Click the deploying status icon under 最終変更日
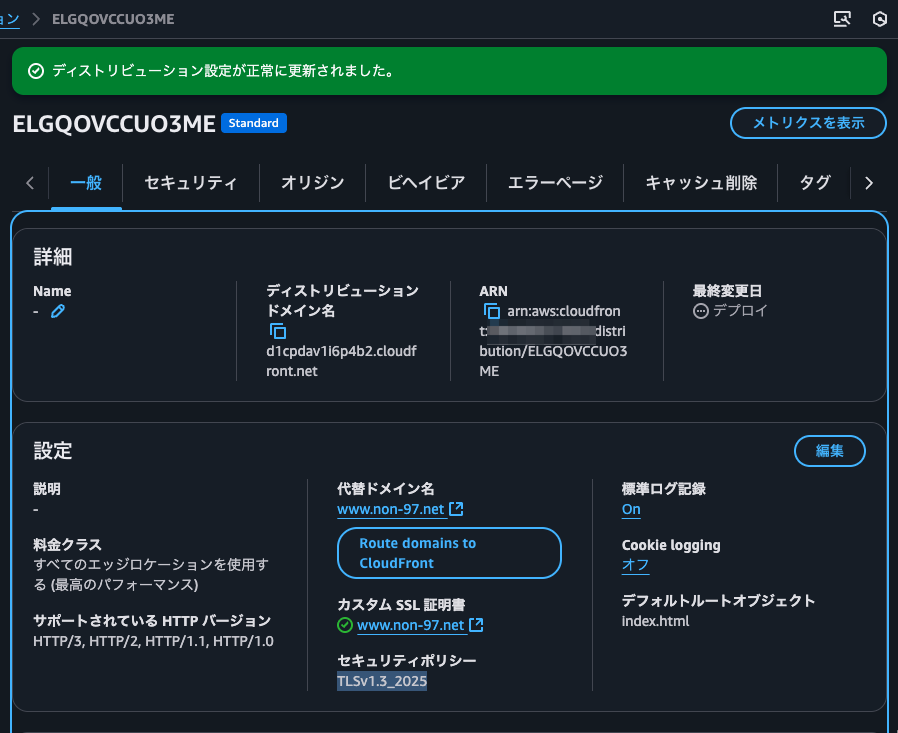The width and height of the screenshot is (898, 733). pyautogui.click(x=701, y=311)
